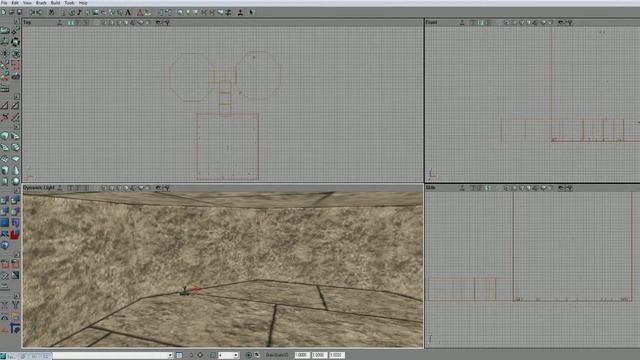This screenshot has height=360, width=640.
Task: Toggle the Side view button in Side viewport toolbar
Action: (x=489, y=188)
